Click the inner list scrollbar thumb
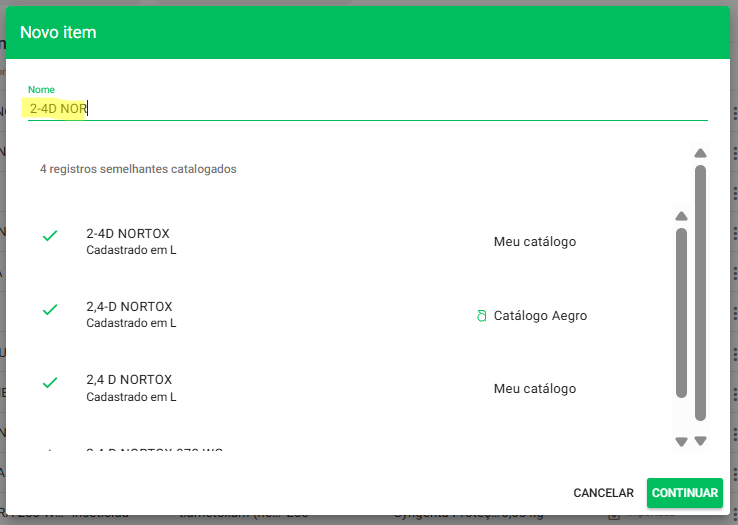738x525 pixels. [681, 312]
